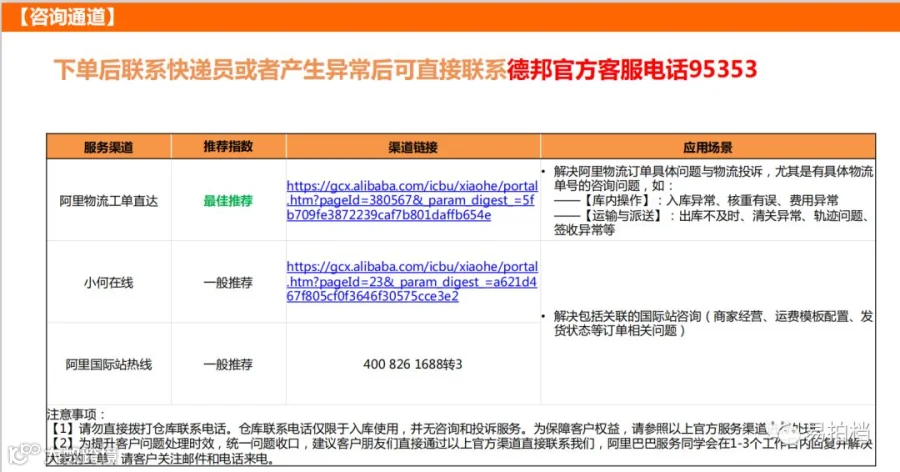Click the 解决包括关联的国际站咨询 bullet text
The image size is (900, 472).
click(x=713, y=323)
